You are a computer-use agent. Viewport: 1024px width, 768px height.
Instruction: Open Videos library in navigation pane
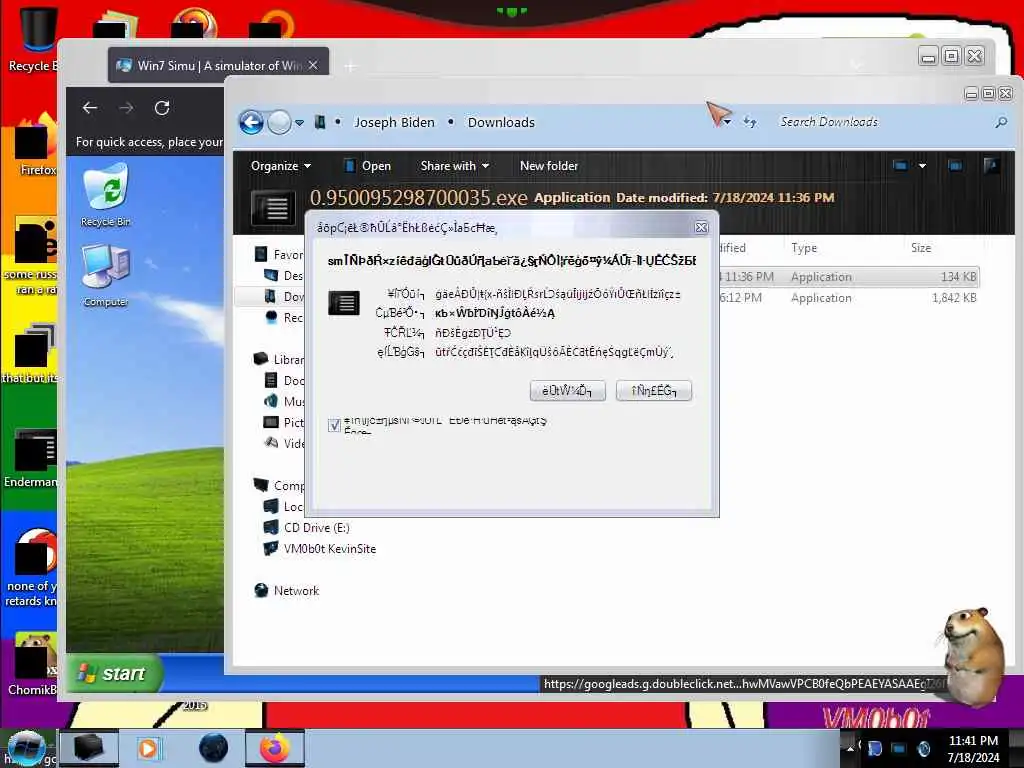point(285,443)
